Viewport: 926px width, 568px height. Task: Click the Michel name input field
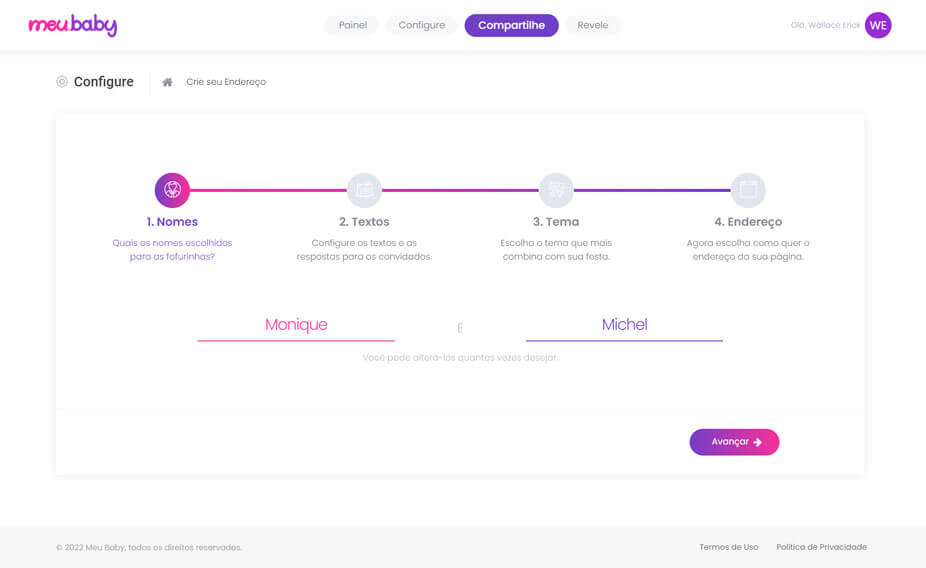coord(624,325)
